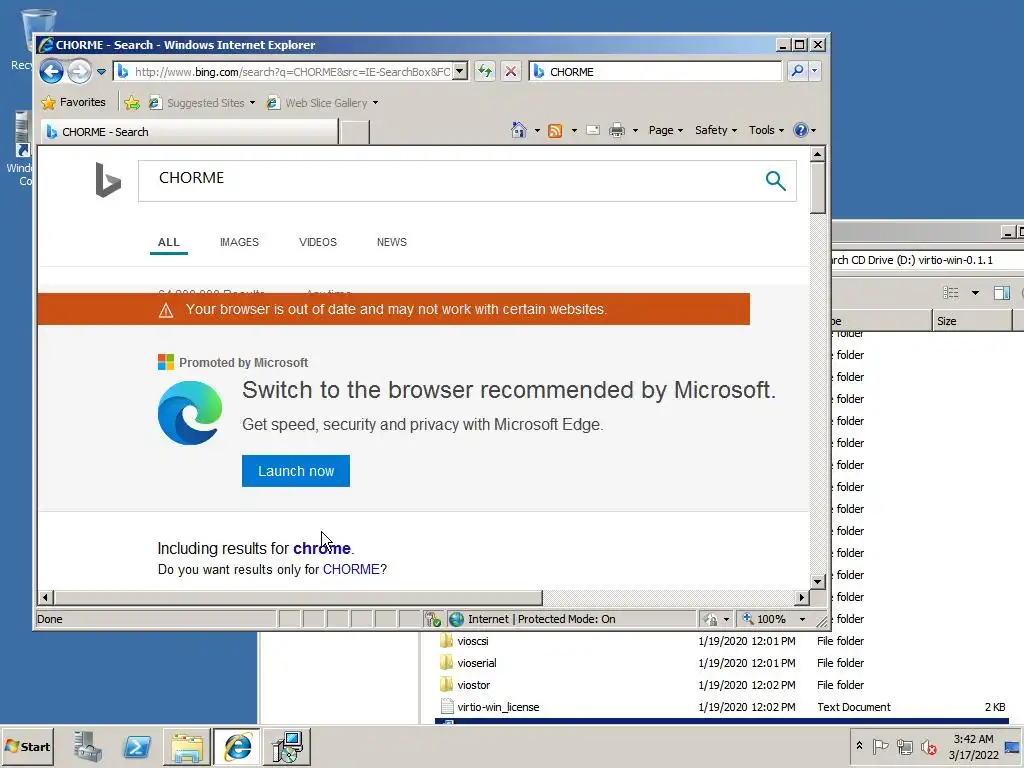Switch to the NEWS tab
1024x768 pixels.
pos(392,242)
